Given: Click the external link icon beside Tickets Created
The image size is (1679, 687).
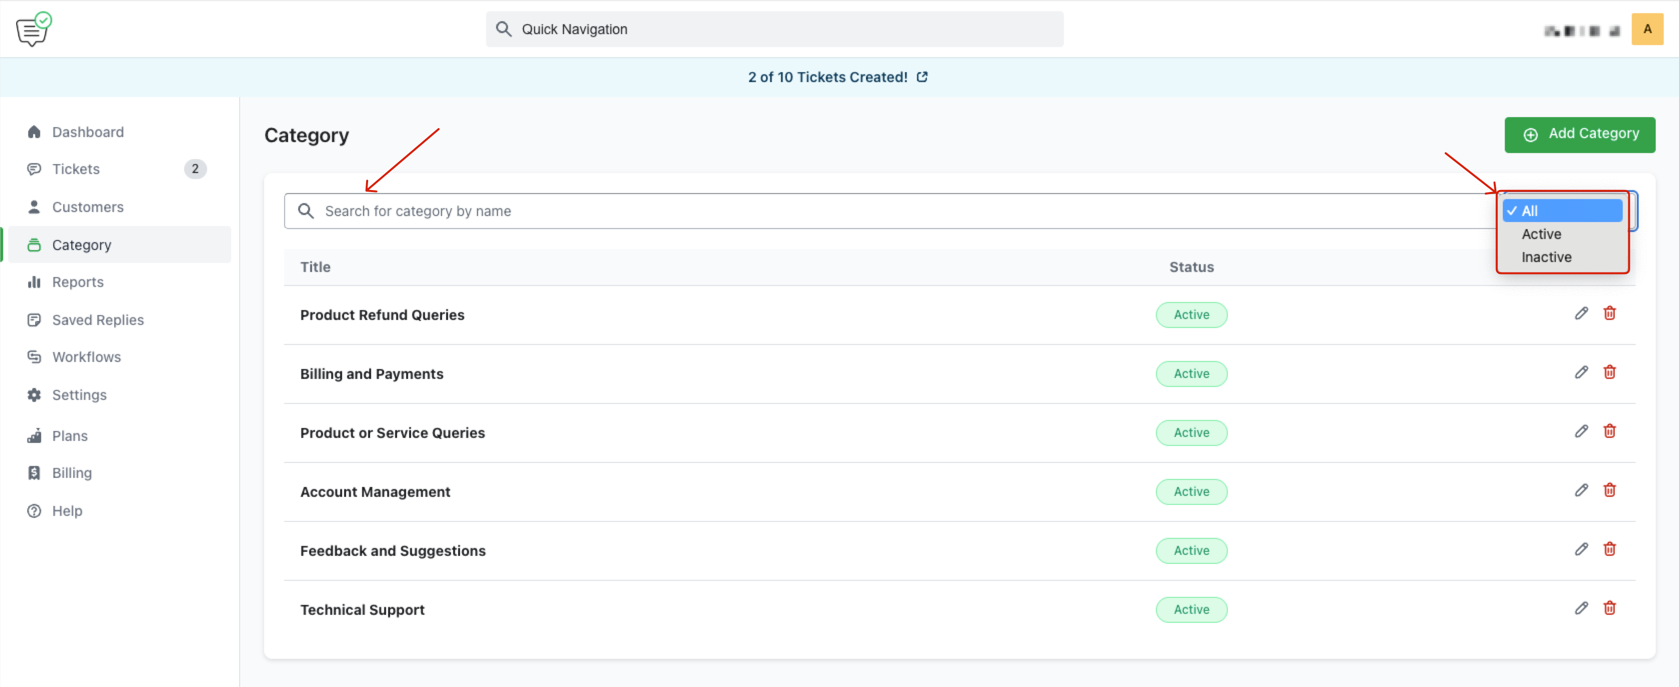Looking at the screenshot, I should (x=922, y=77).
